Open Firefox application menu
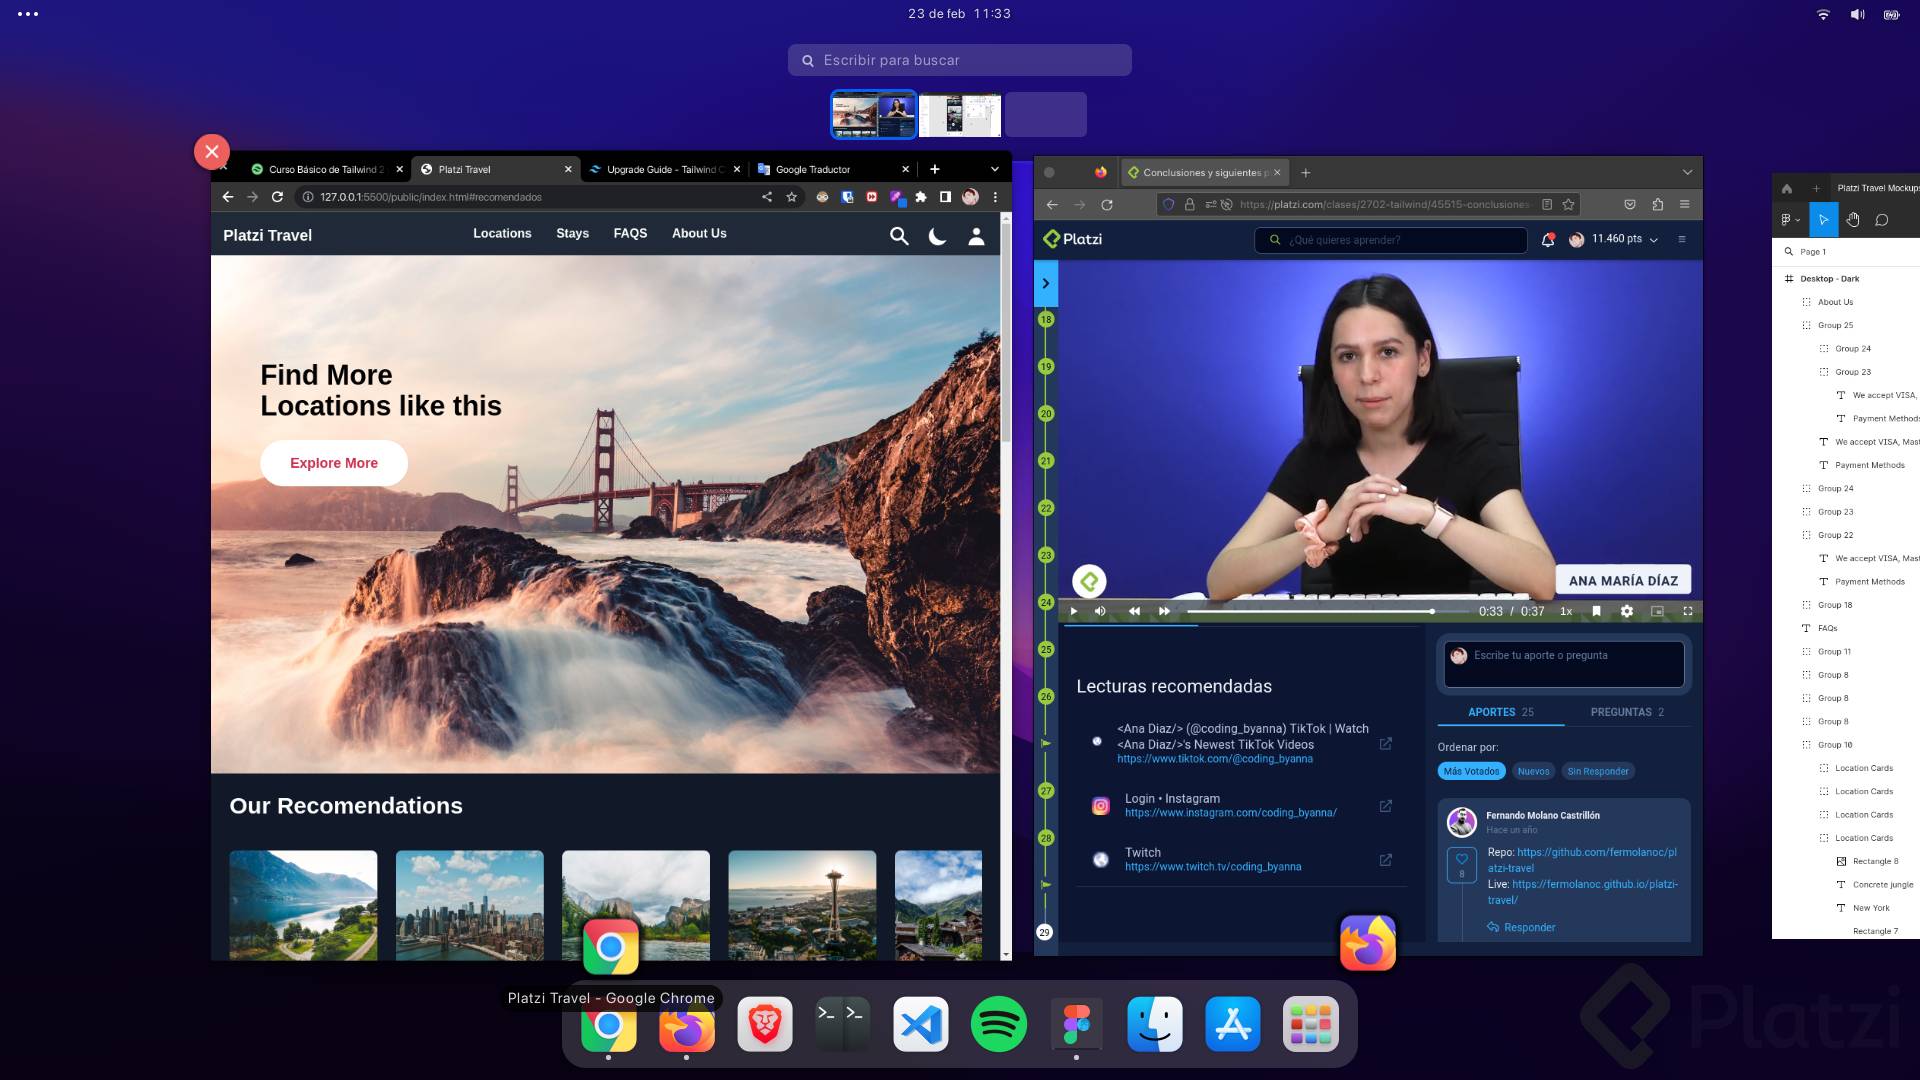The width and height of the screenshot is (1920, 1080). [x=1684, y=205]
